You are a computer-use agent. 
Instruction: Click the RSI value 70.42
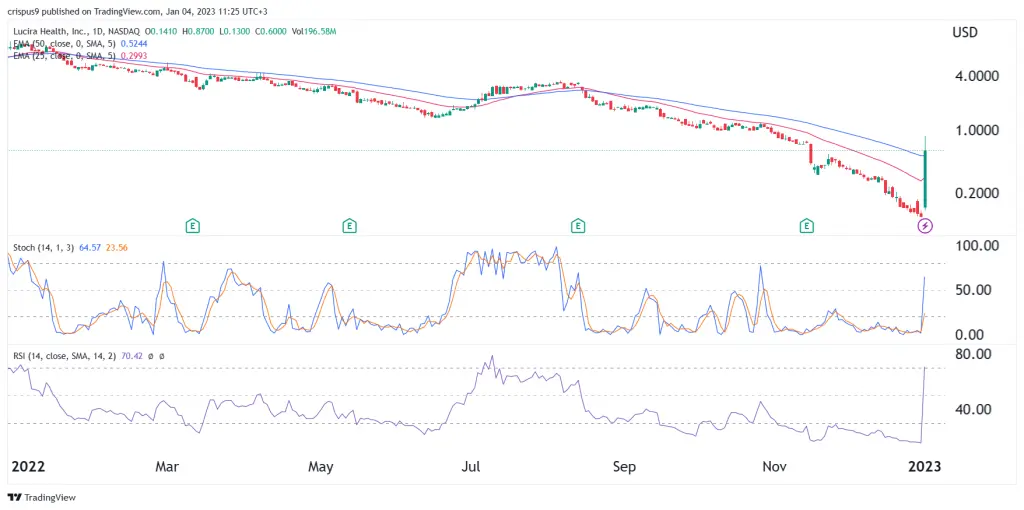tap(133, 357)
